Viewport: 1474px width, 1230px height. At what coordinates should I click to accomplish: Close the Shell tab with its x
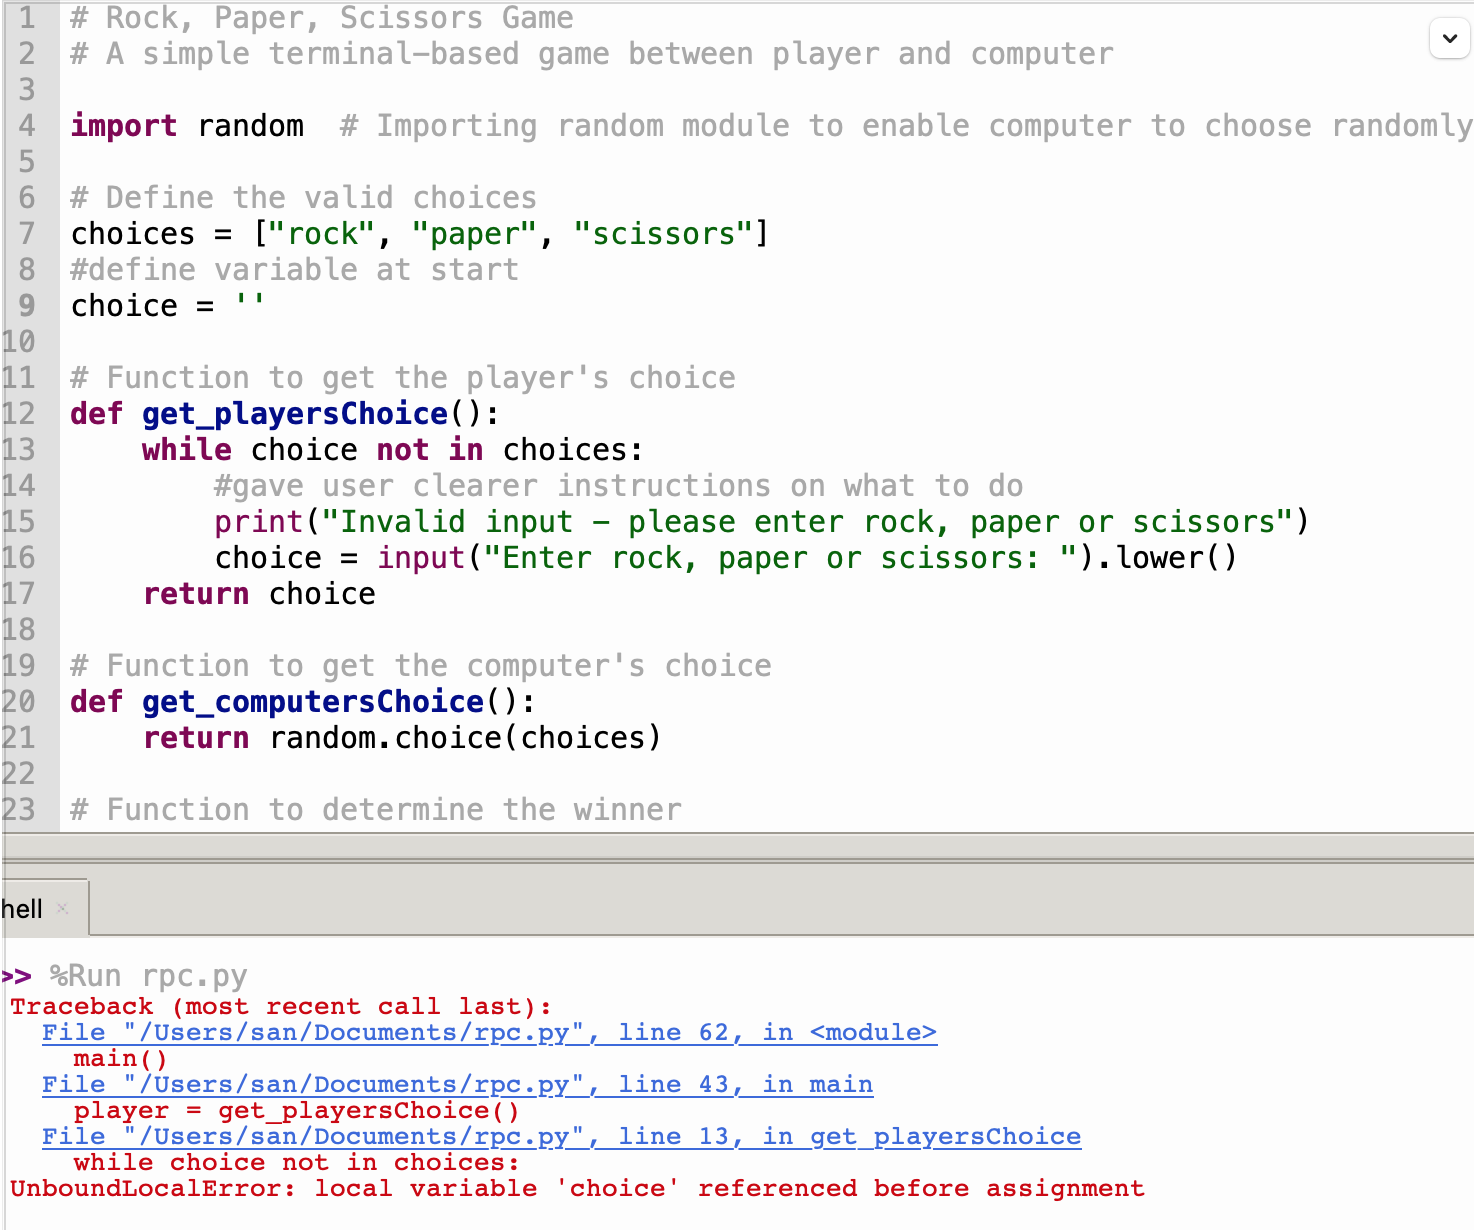point(62,908)
